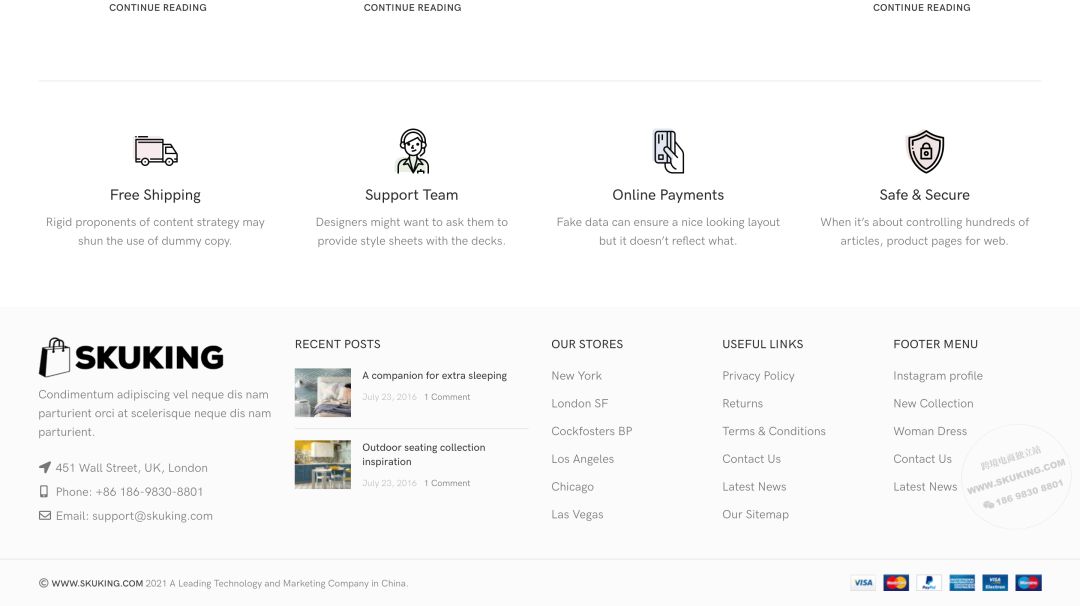Click the phone number +86 186-9830-8801
Screen dimensions: 1080x606
coord(149,492)
